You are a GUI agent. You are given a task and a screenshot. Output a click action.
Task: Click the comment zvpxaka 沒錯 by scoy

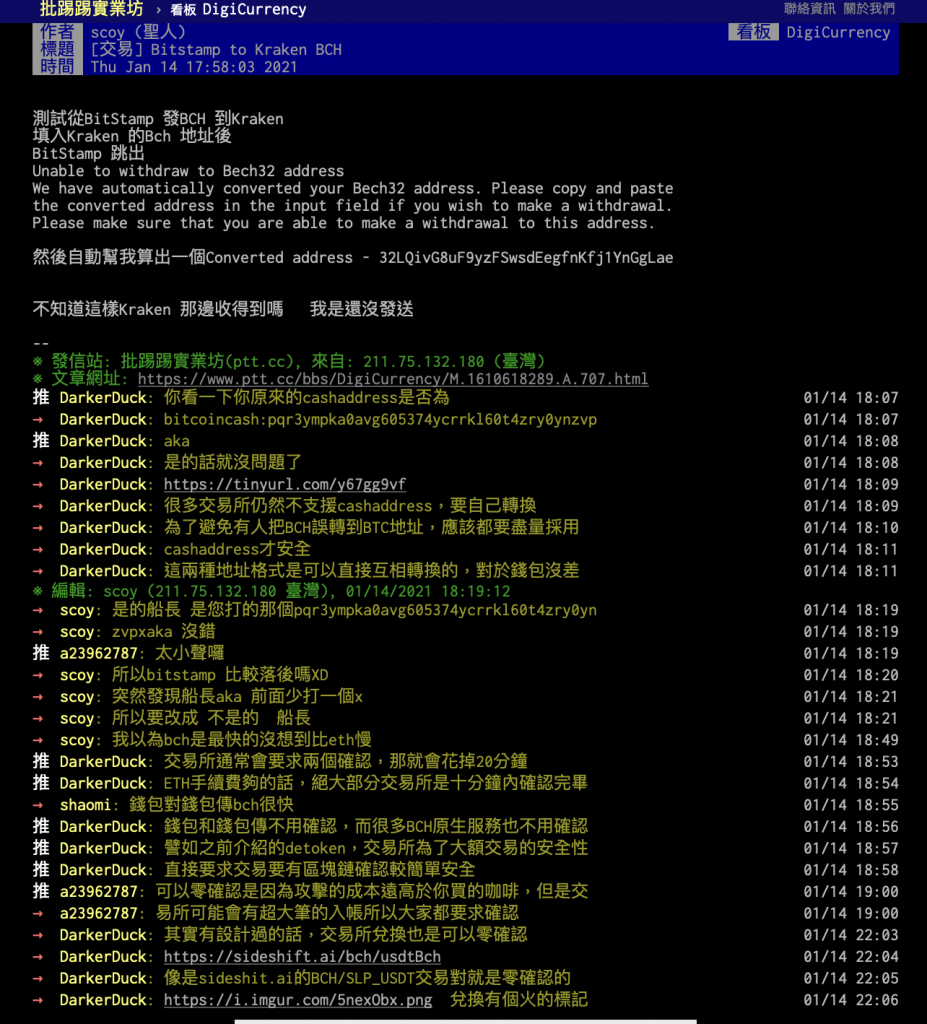[x=163, y=632]
